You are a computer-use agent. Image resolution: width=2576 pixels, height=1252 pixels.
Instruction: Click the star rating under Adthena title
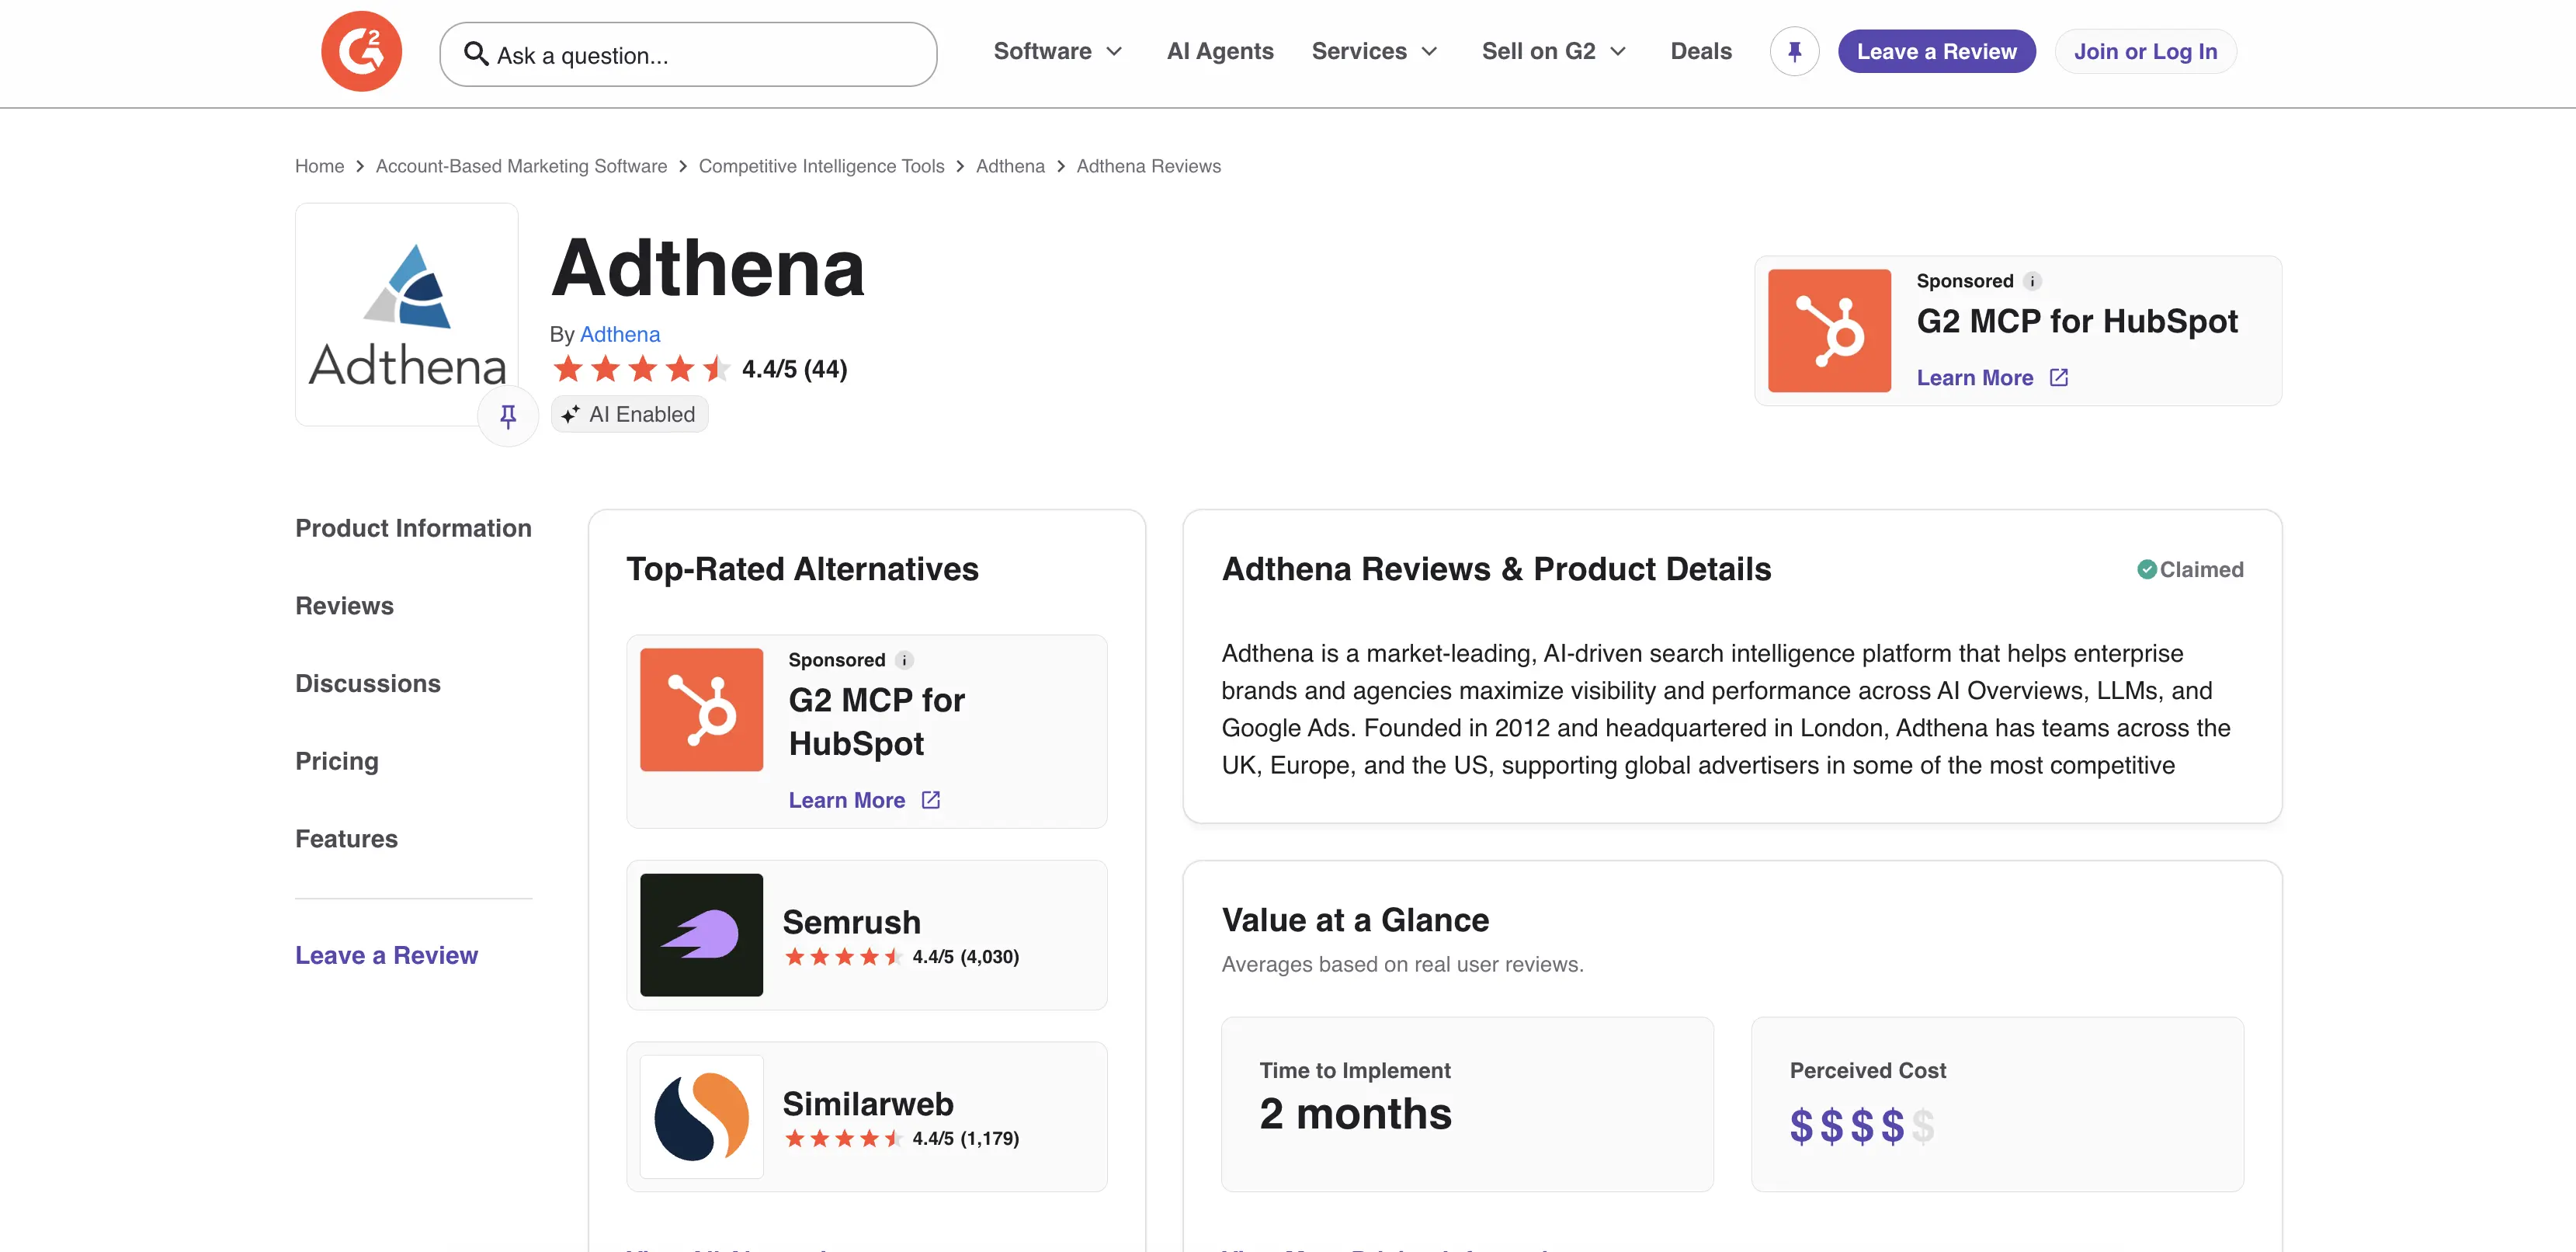coord(640,369)
